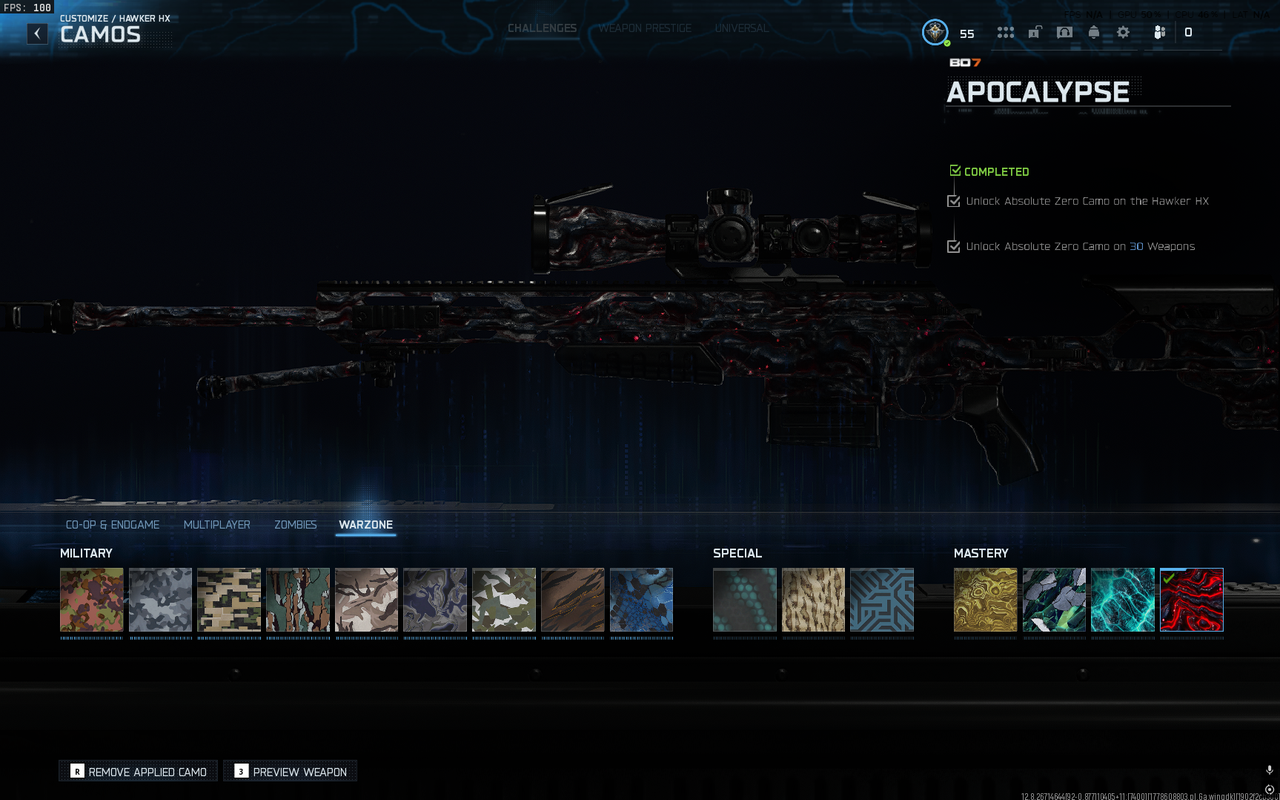Click the Customize / Hawker HX breadcrumb

point(115,18)
